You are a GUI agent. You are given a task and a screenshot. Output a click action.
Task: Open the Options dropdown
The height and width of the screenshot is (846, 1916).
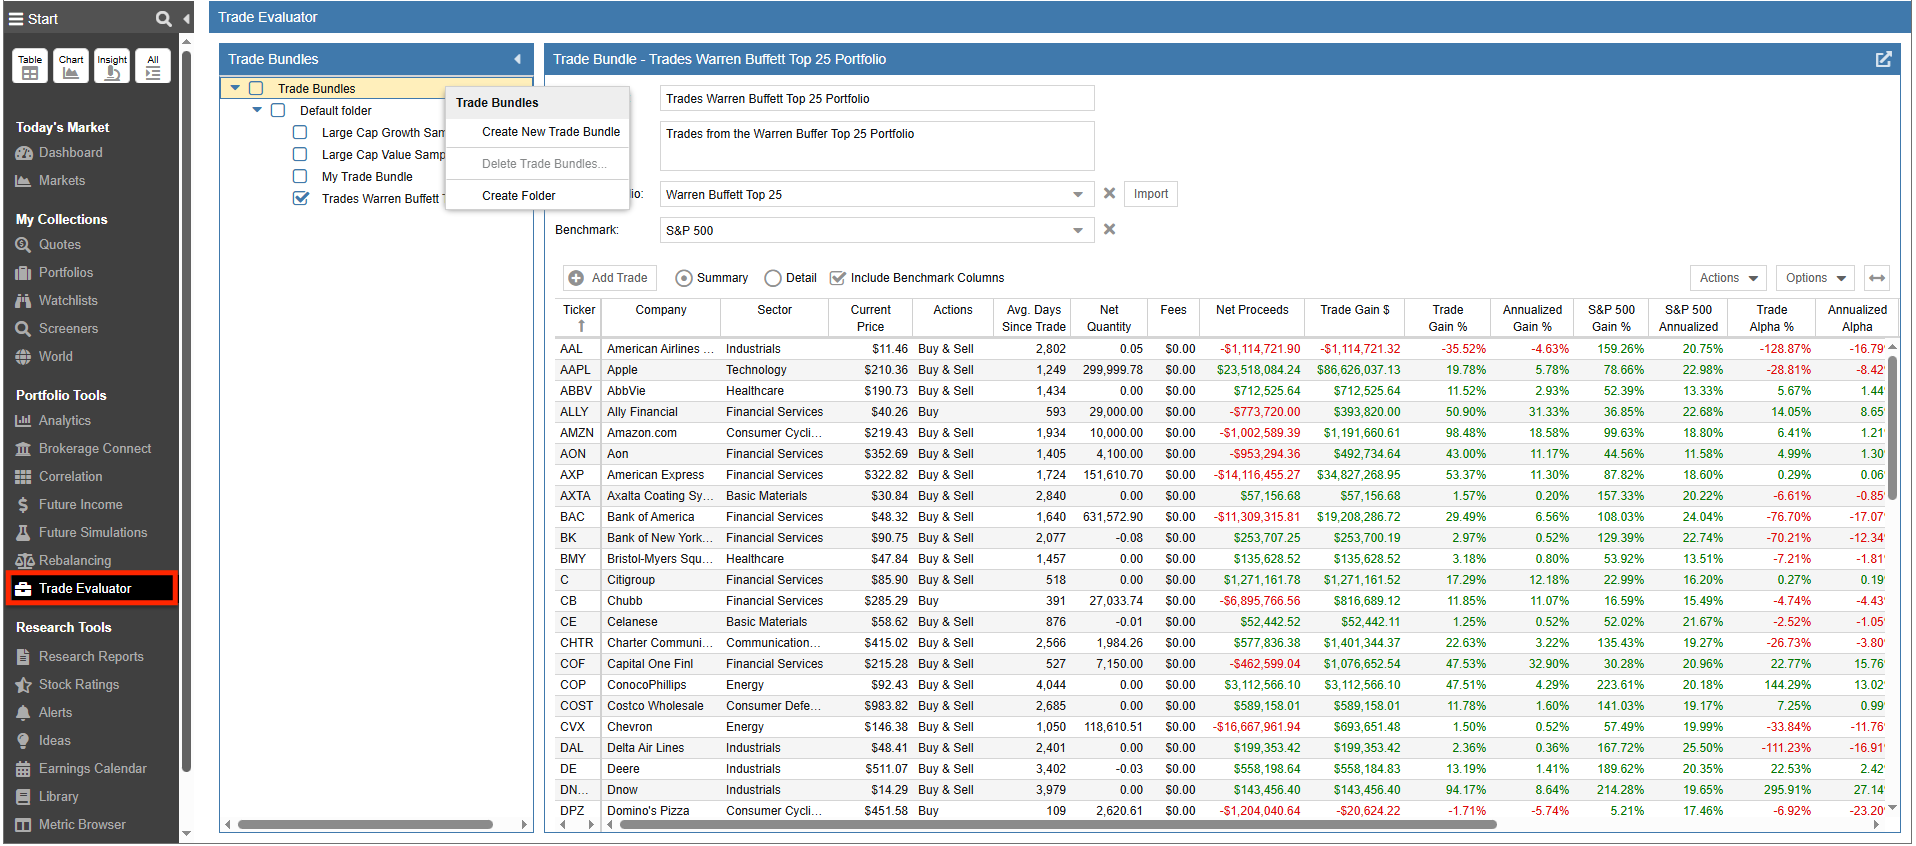click(1816, 278)
